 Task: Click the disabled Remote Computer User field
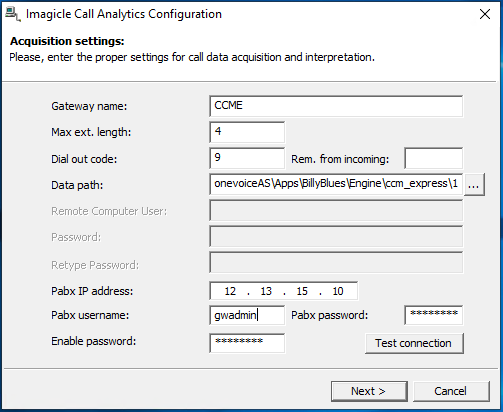coord(336,210)
